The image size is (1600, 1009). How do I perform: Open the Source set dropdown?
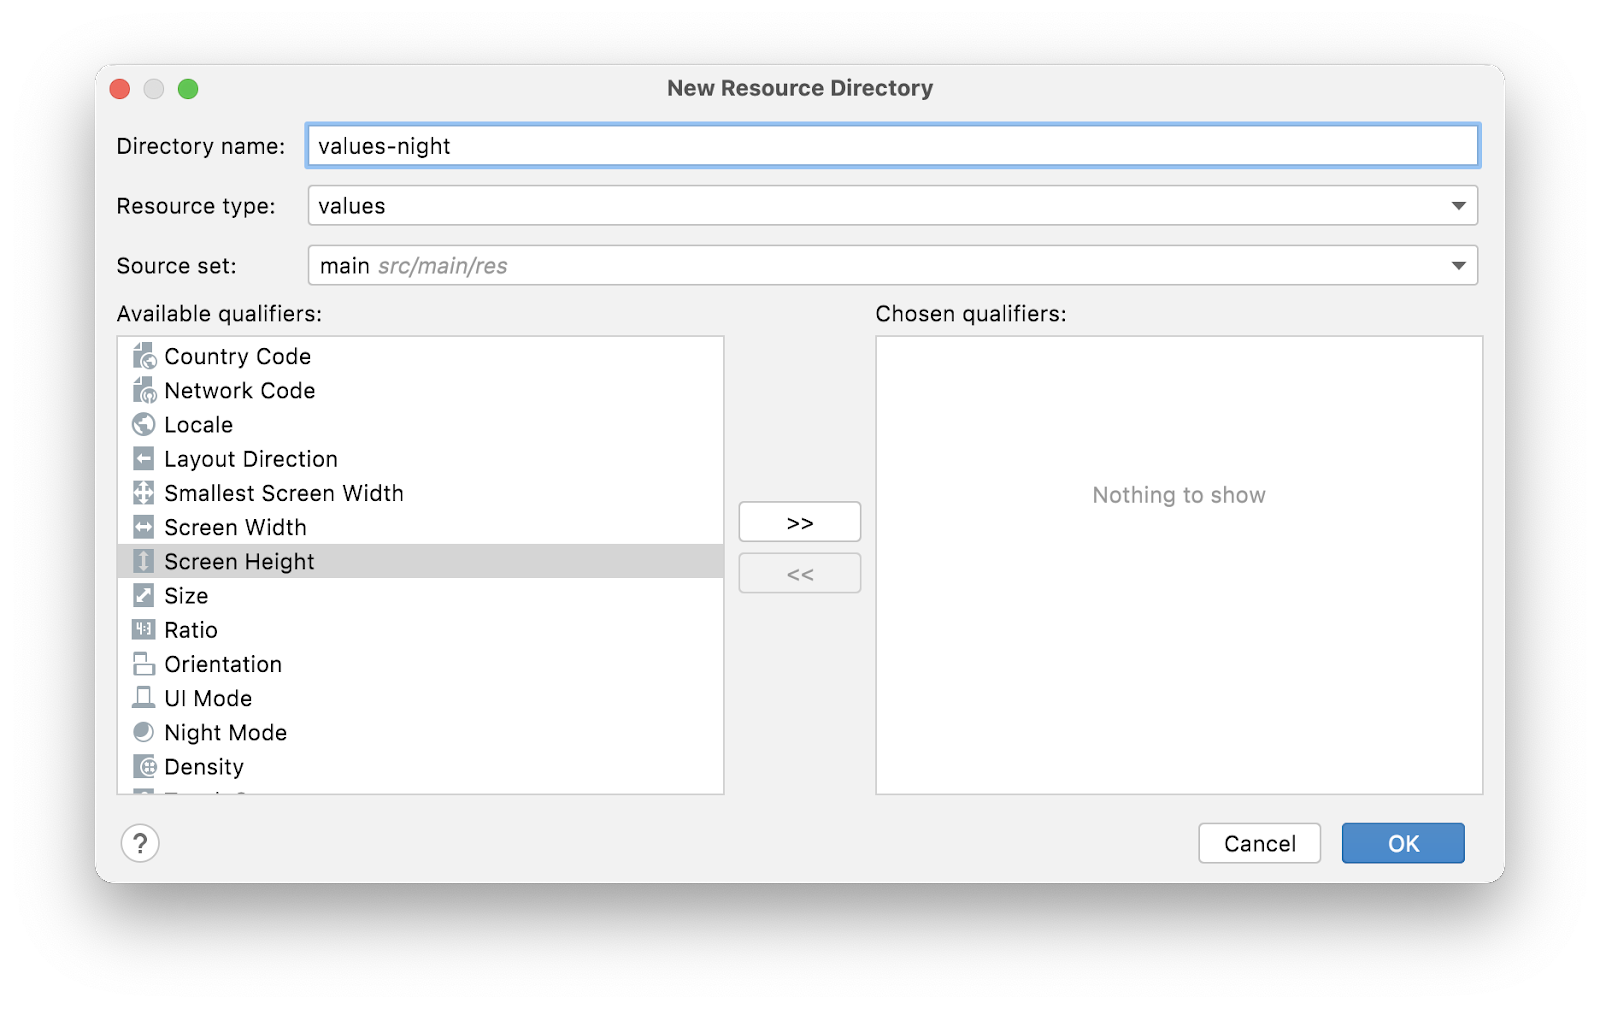coord(1458,266)
